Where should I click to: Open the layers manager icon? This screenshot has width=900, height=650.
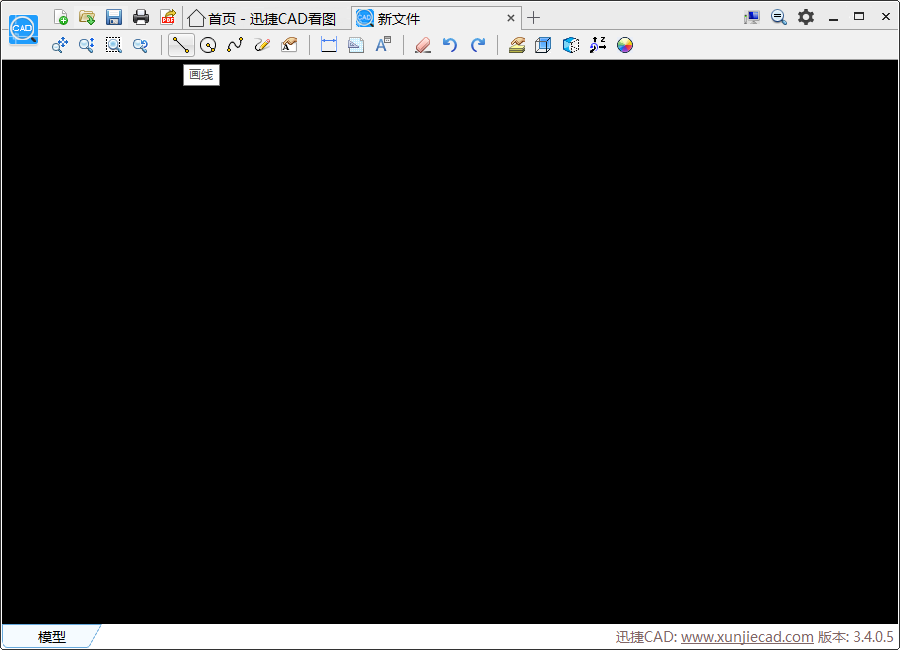(x=516, y=45)
